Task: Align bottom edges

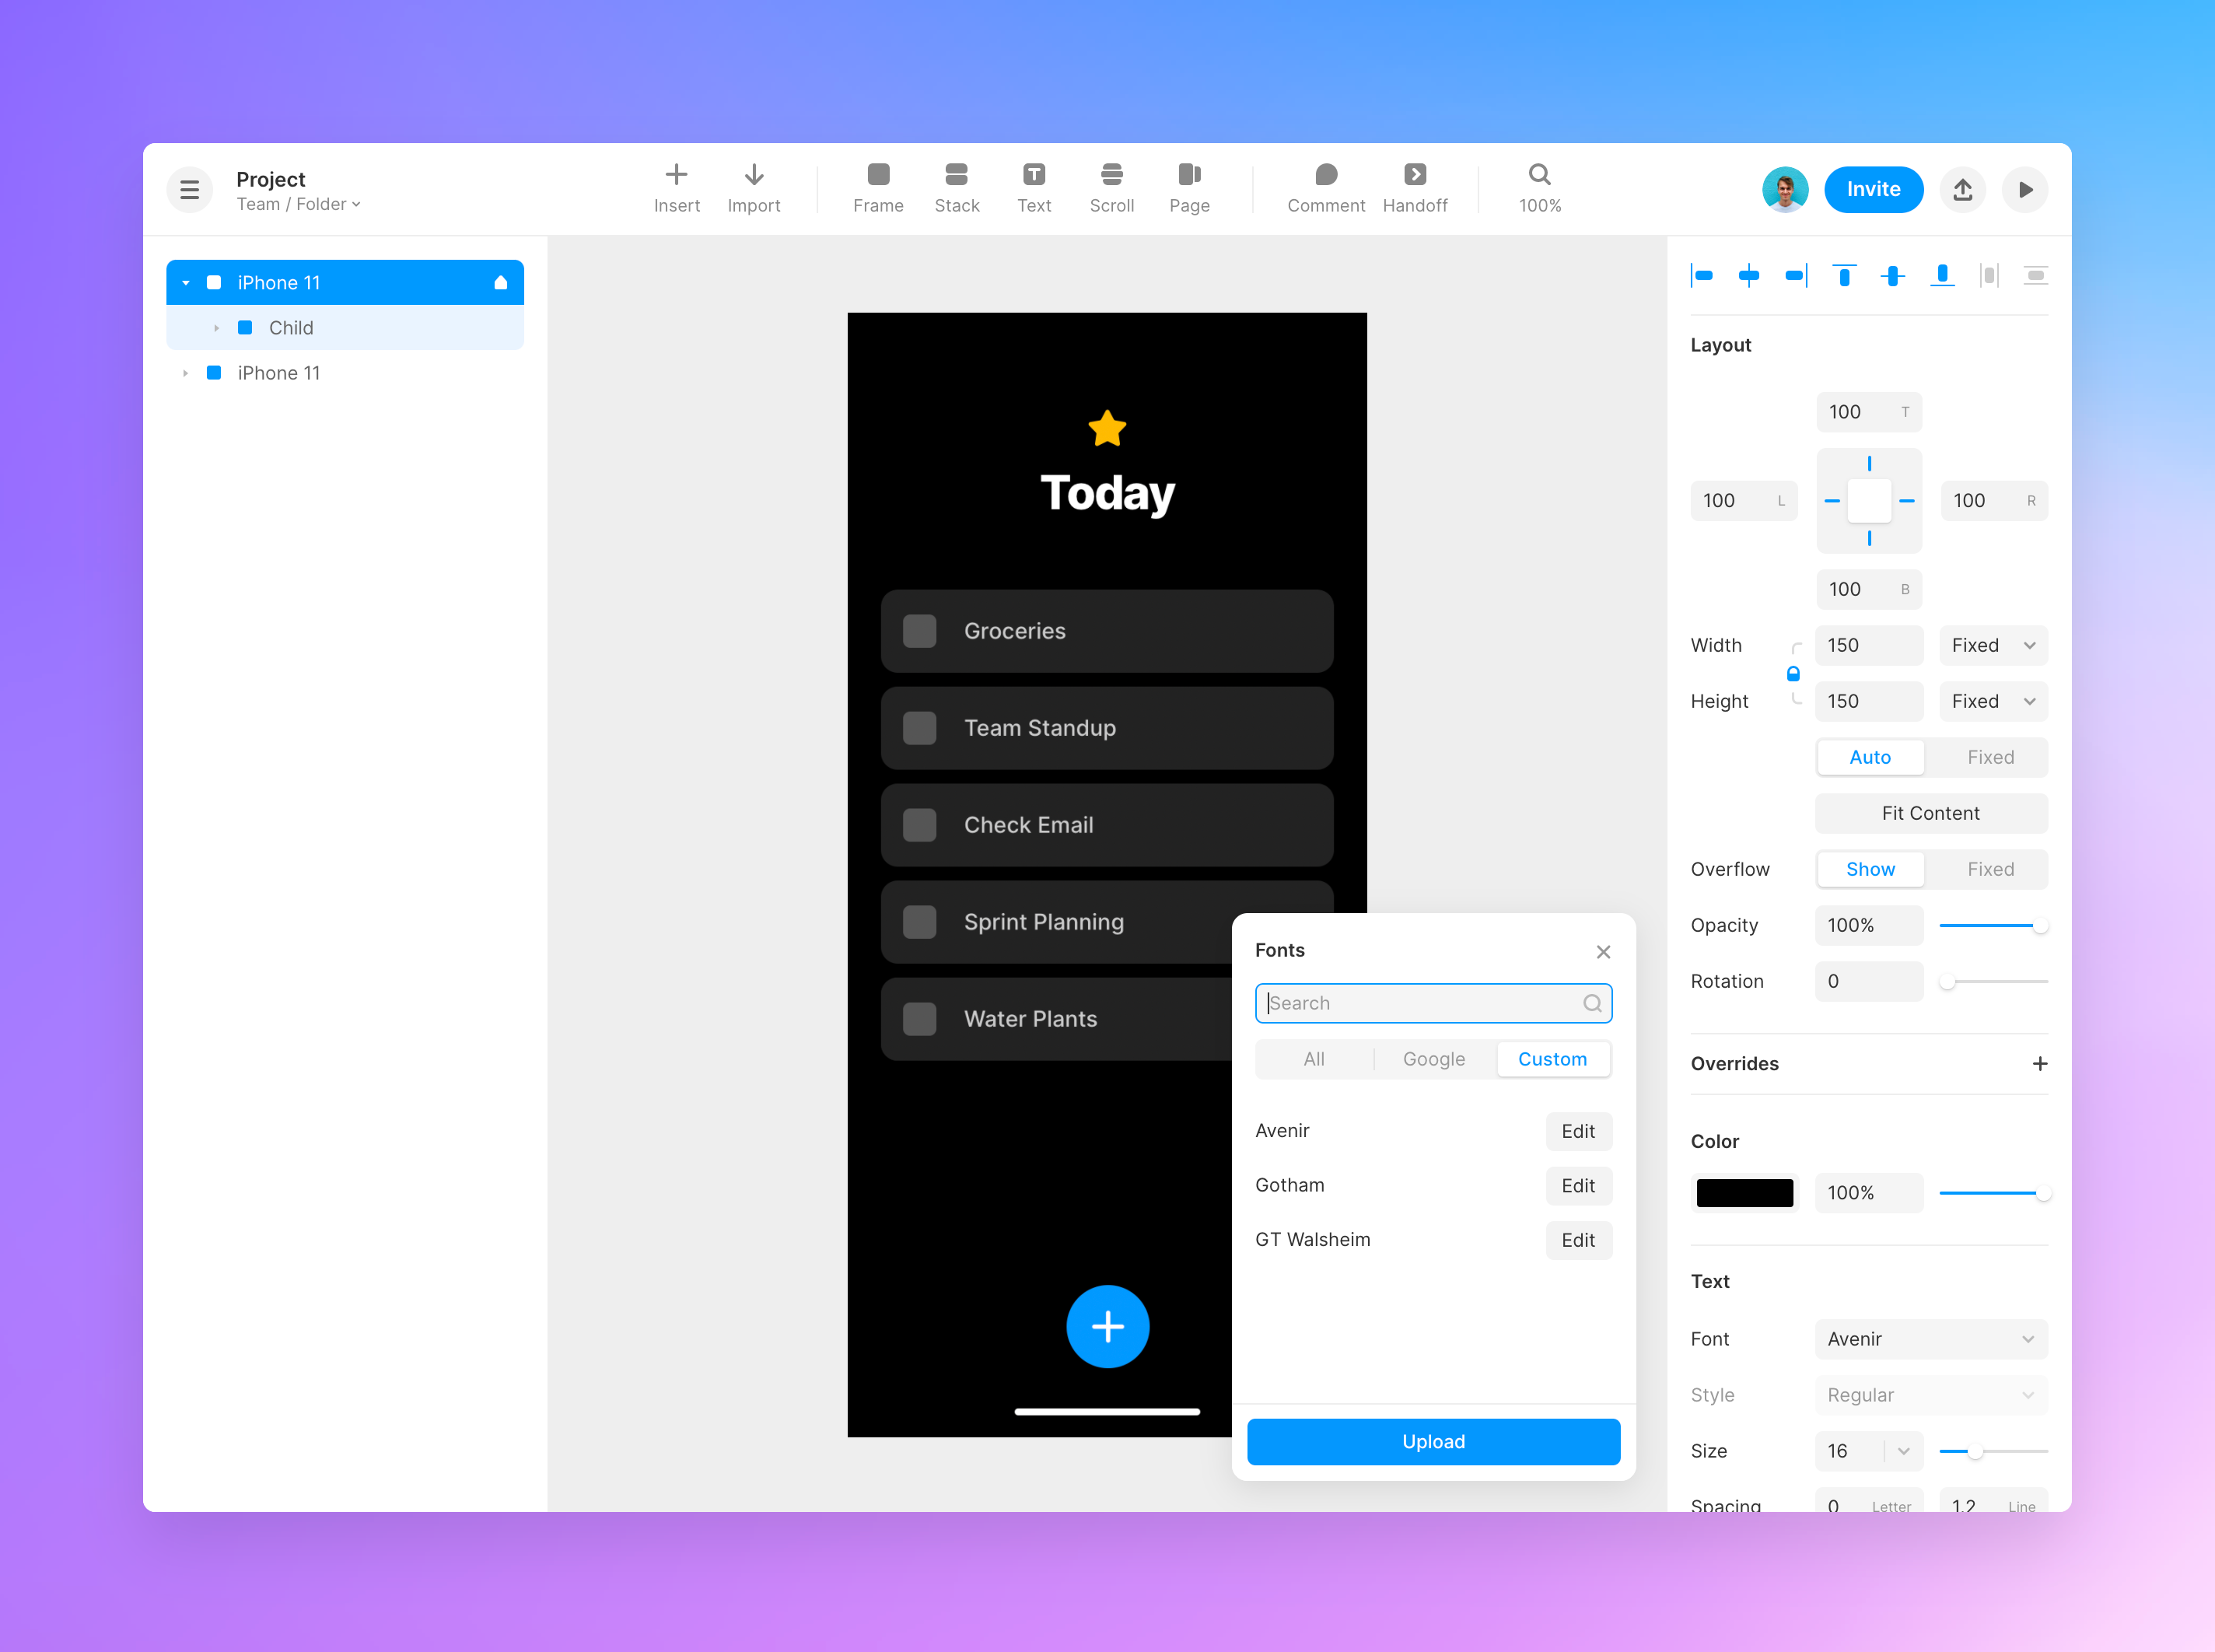Action: point(1942,276)
